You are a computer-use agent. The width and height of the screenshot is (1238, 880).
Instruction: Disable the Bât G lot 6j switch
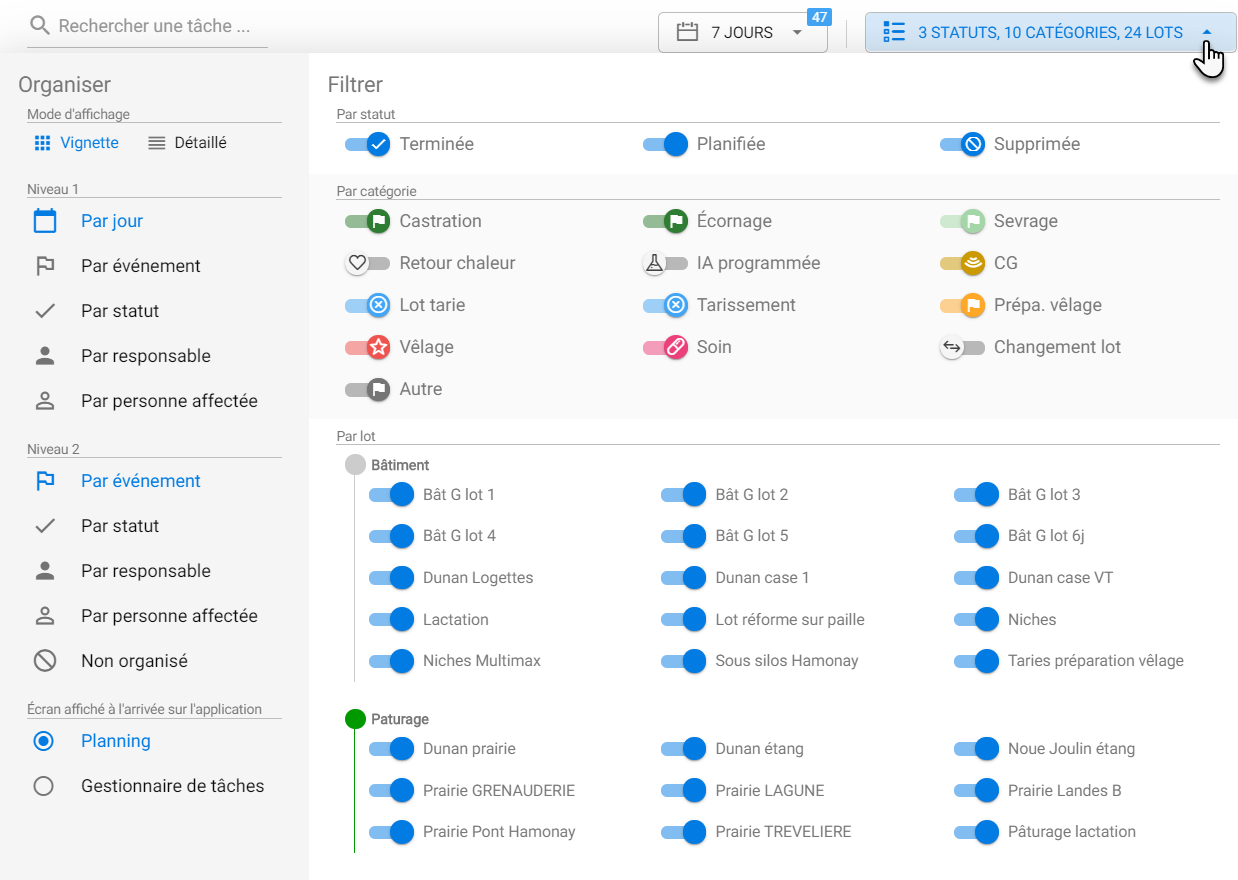(x=976, y=536)
